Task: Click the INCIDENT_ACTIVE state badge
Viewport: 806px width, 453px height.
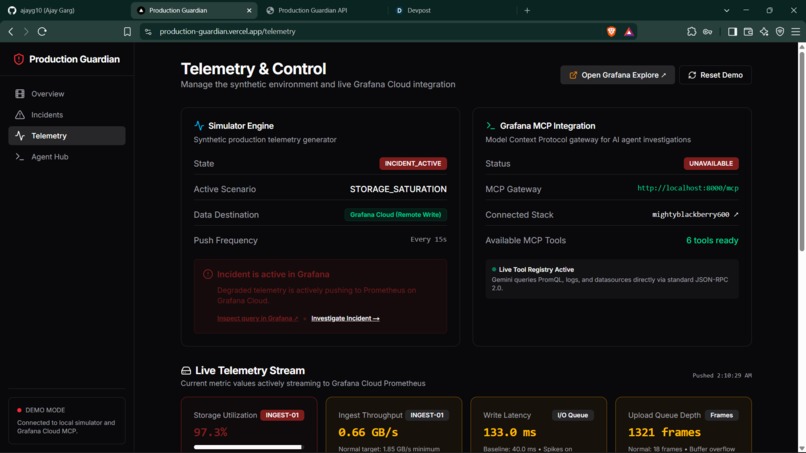Action: click(413, 164)
